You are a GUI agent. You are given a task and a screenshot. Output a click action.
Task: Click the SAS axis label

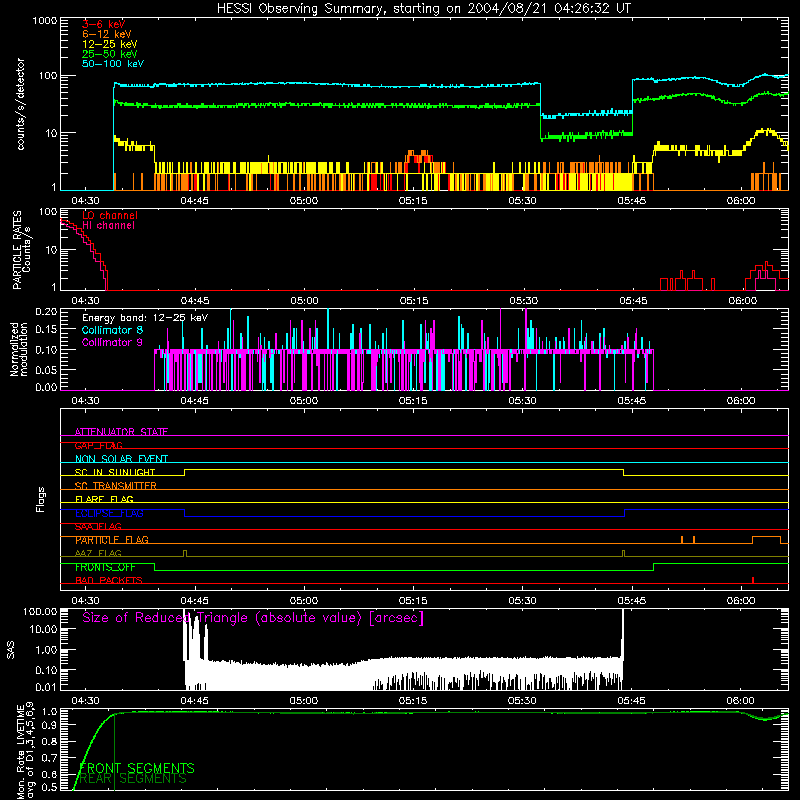tap(10, 649)
